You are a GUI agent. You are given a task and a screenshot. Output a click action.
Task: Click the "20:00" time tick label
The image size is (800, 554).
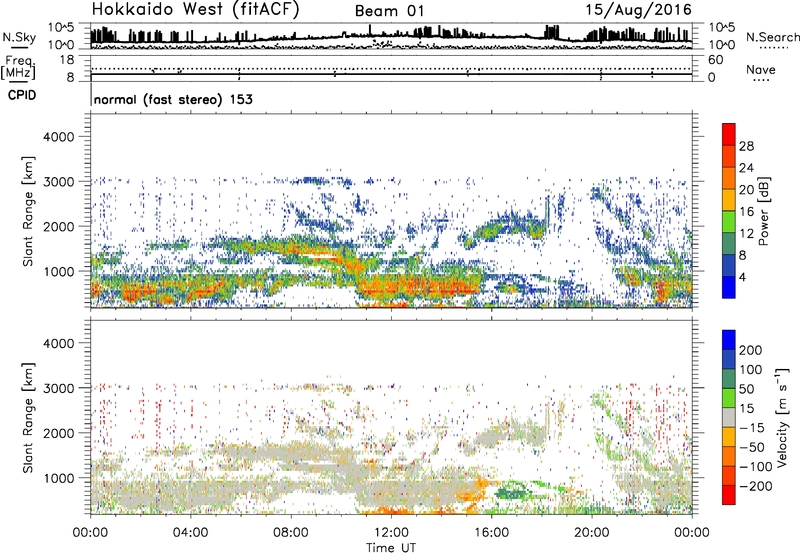click(591, 533)
